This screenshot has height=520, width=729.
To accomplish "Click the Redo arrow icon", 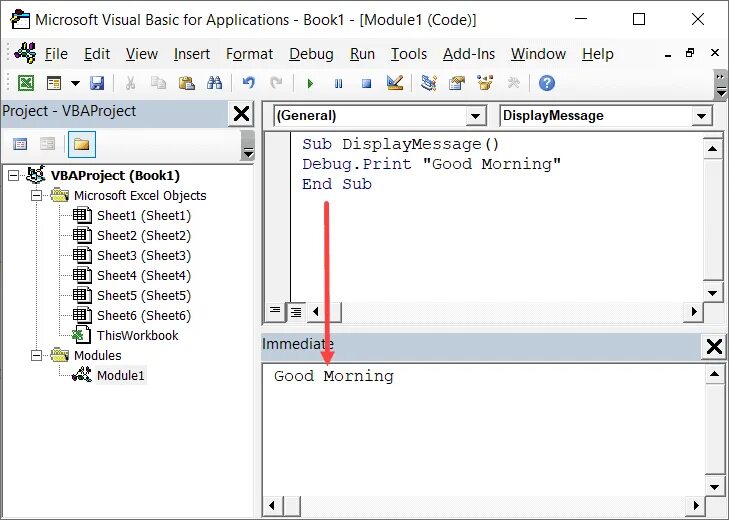I will pos(276,83).
